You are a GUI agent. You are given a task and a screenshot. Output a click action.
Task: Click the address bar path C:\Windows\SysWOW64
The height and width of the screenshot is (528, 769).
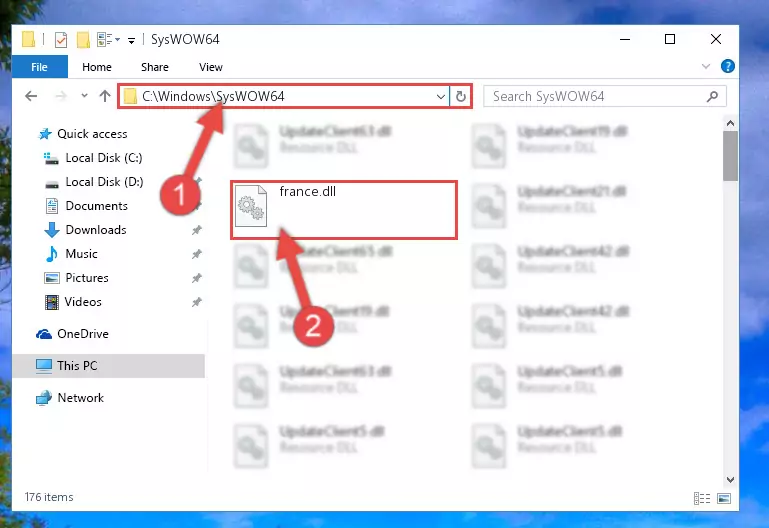[x=213, y=96]
